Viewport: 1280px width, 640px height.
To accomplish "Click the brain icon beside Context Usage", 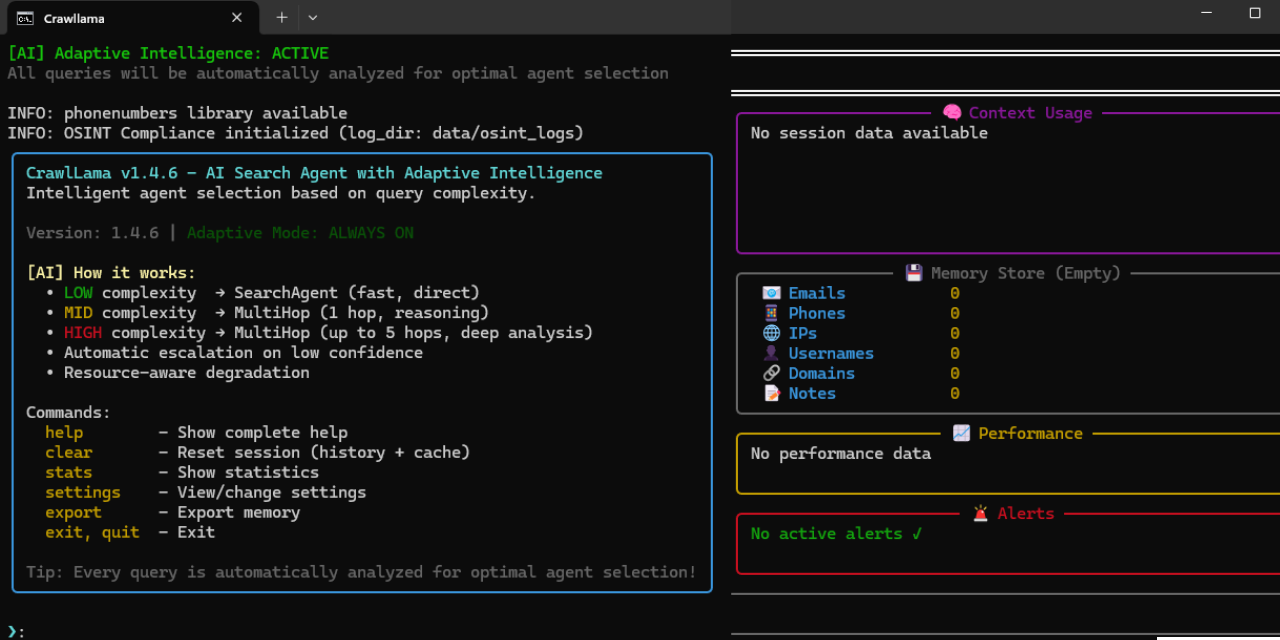I will click(952, 113).
